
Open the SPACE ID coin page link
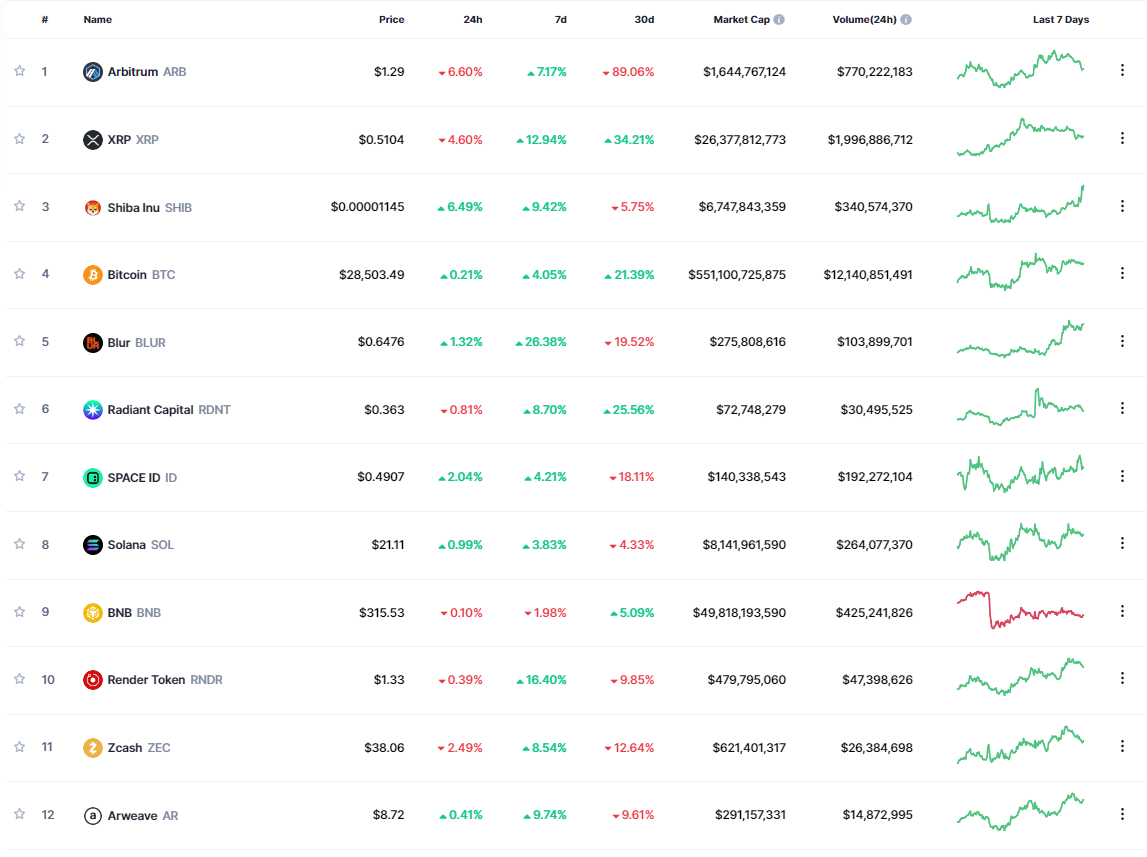click(x=134, y=478)
